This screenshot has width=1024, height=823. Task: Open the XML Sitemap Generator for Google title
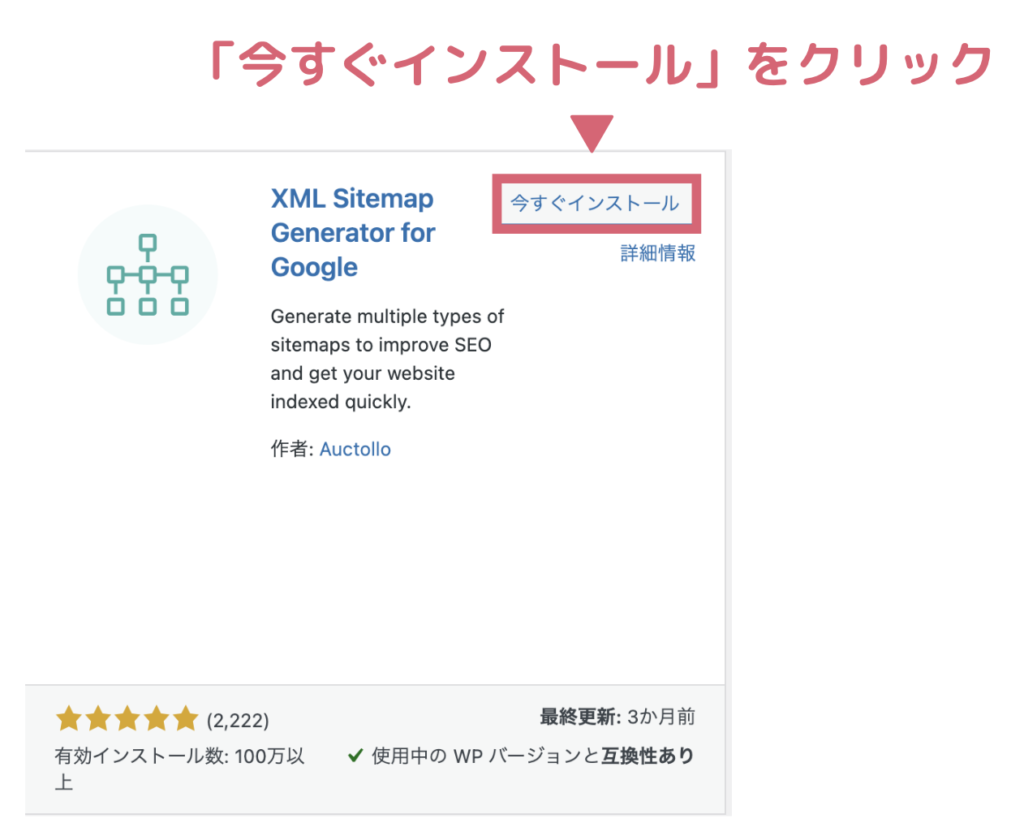coord(353,233)
